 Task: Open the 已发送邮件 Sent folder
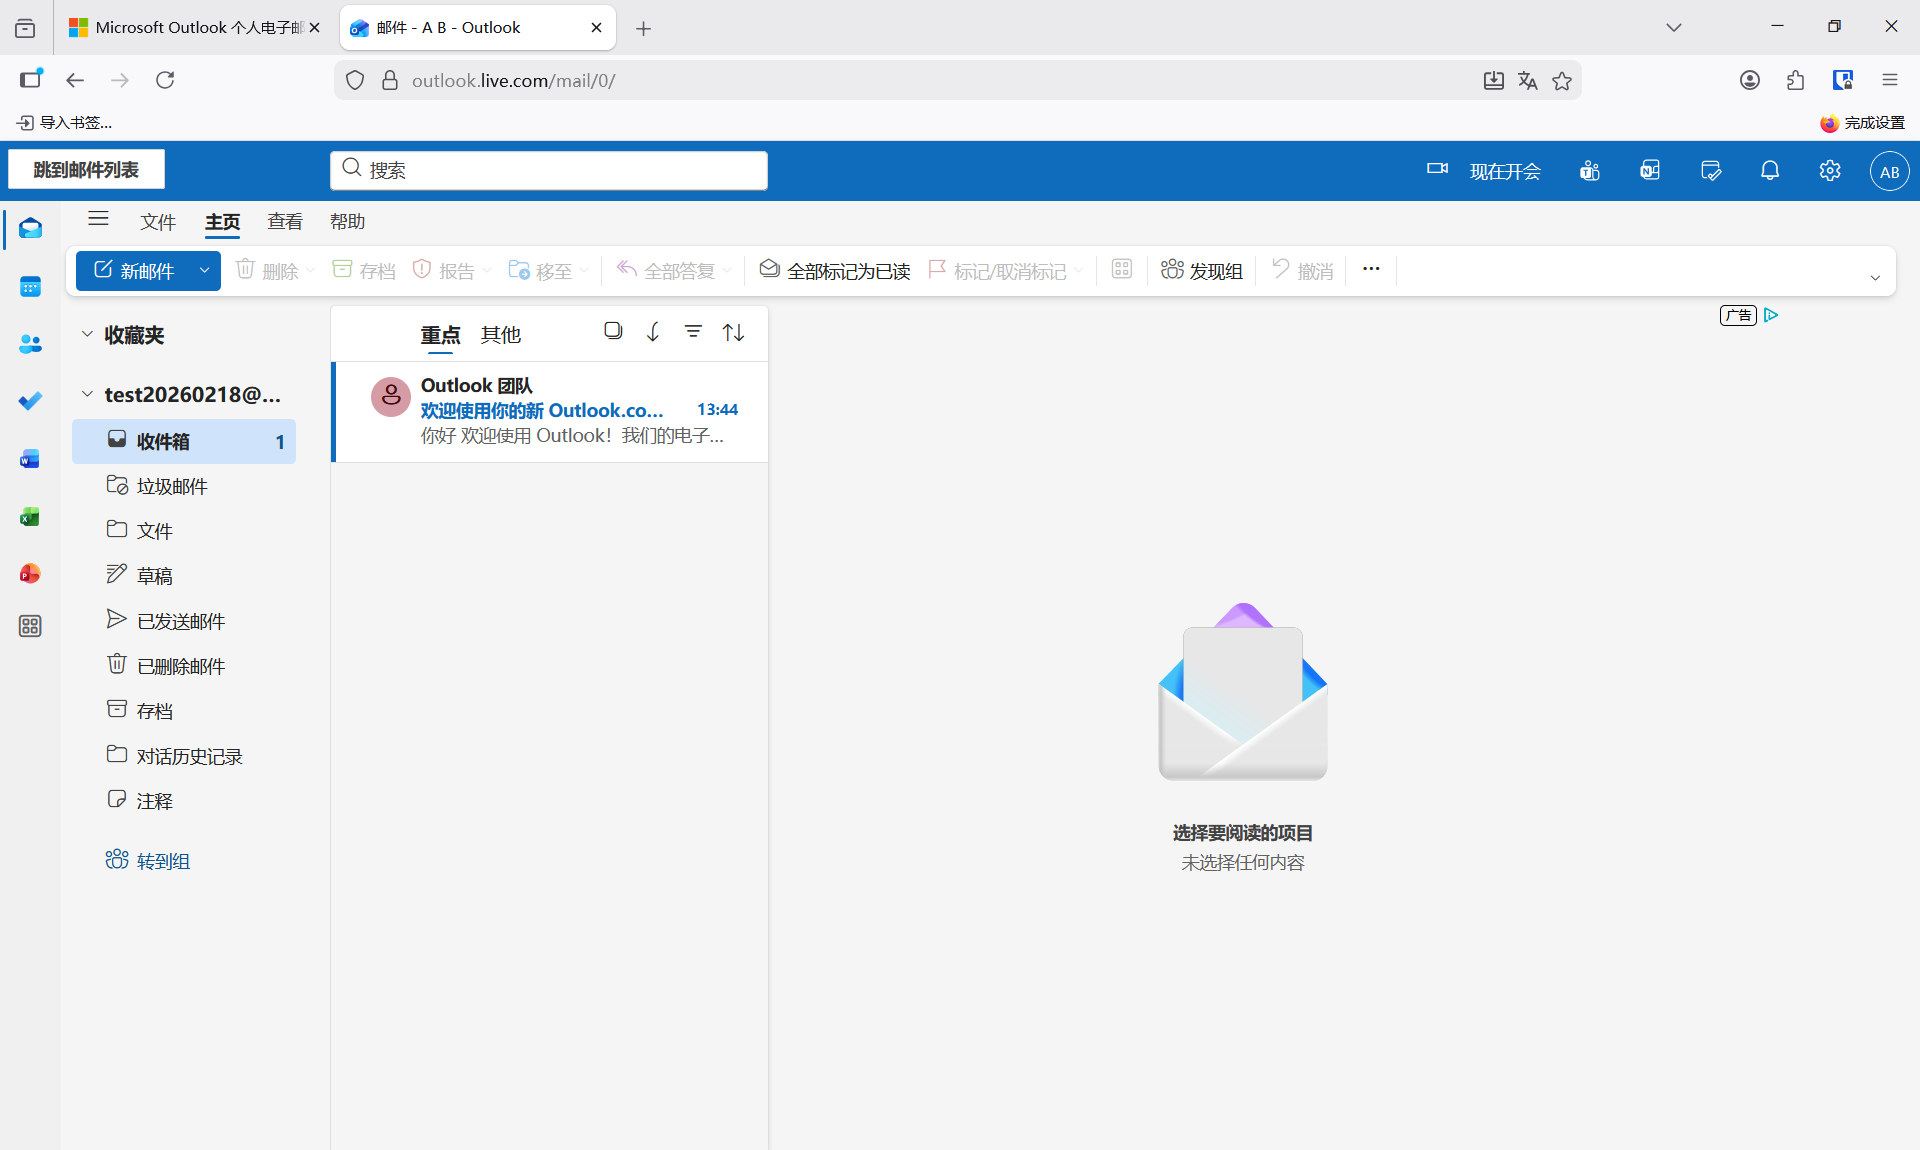pos(184,621)
